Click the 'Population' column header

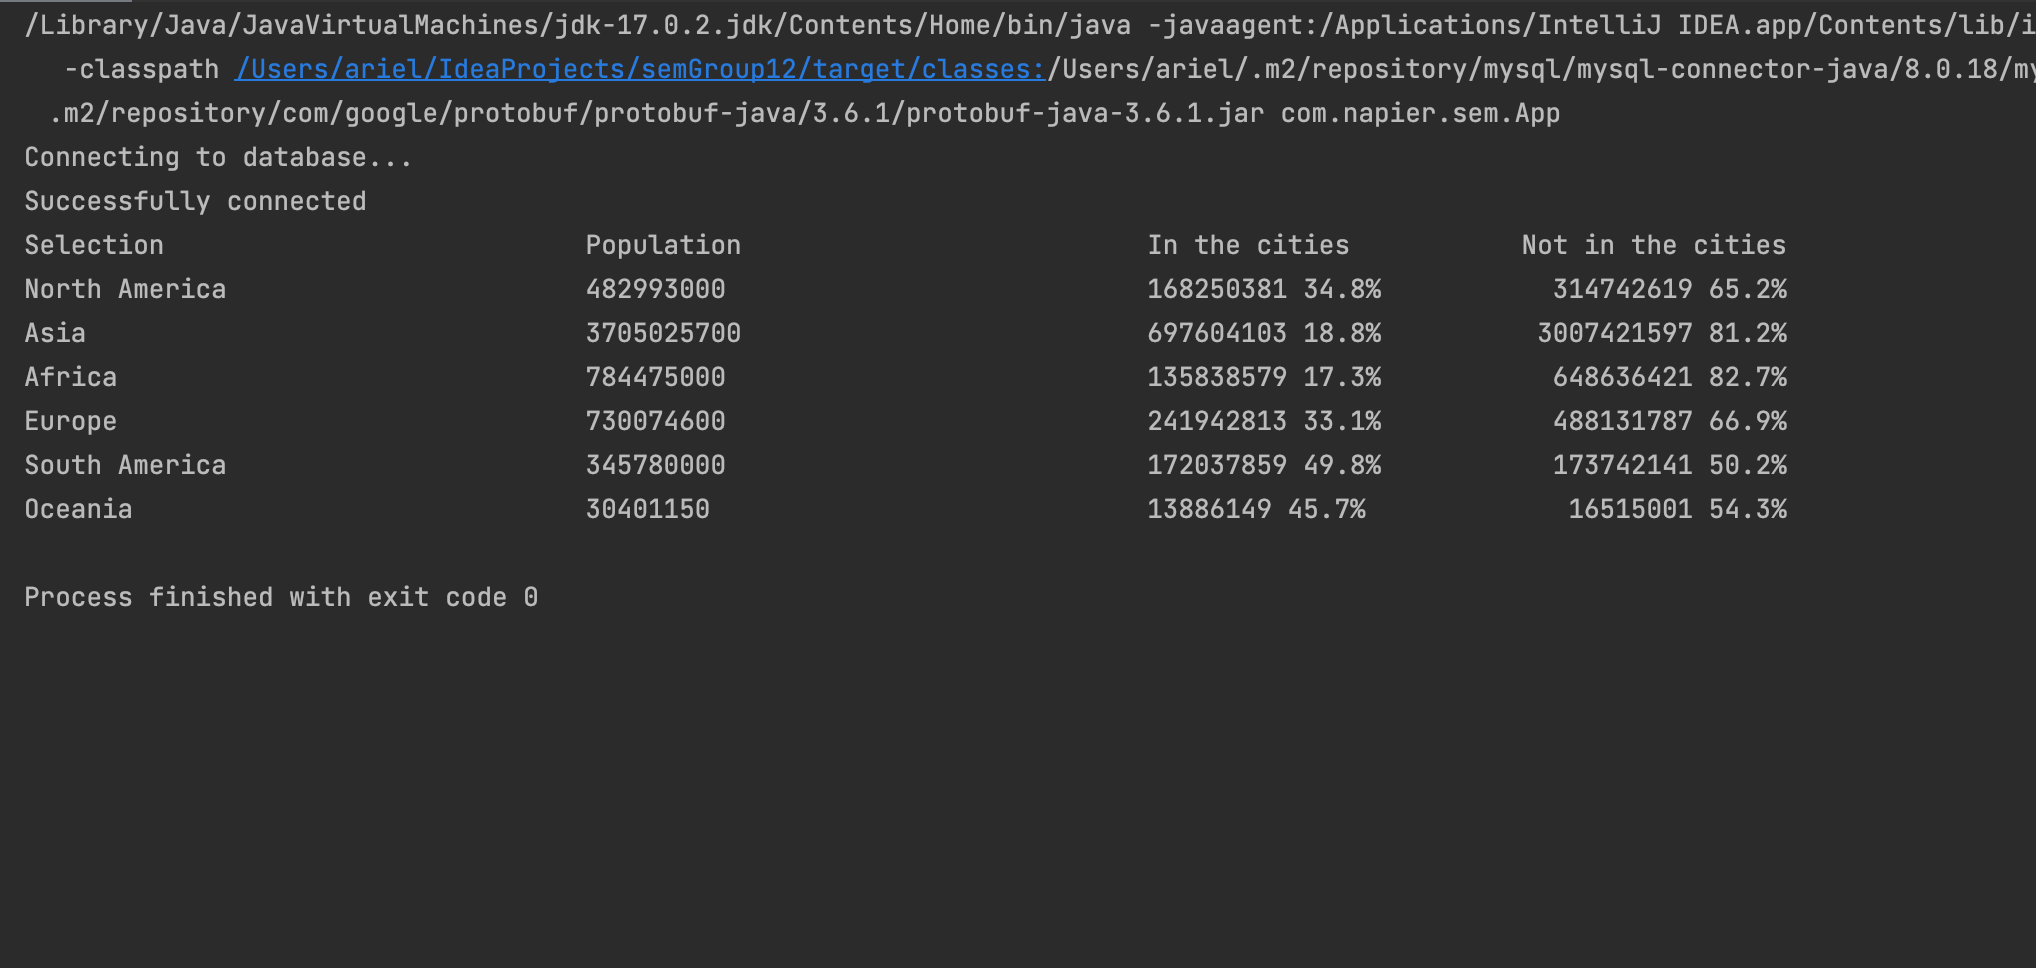click(x=663, y=245)
